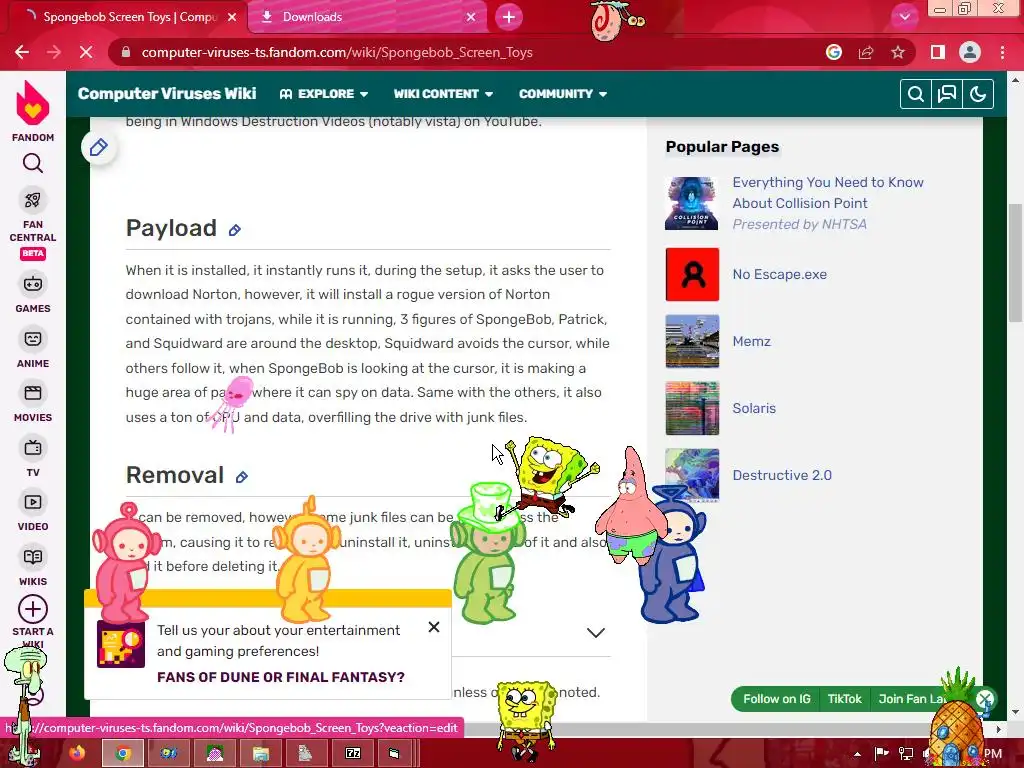Open 7-Zip from the taskbar
This screenshot has width=1024, height=768.
353,753
